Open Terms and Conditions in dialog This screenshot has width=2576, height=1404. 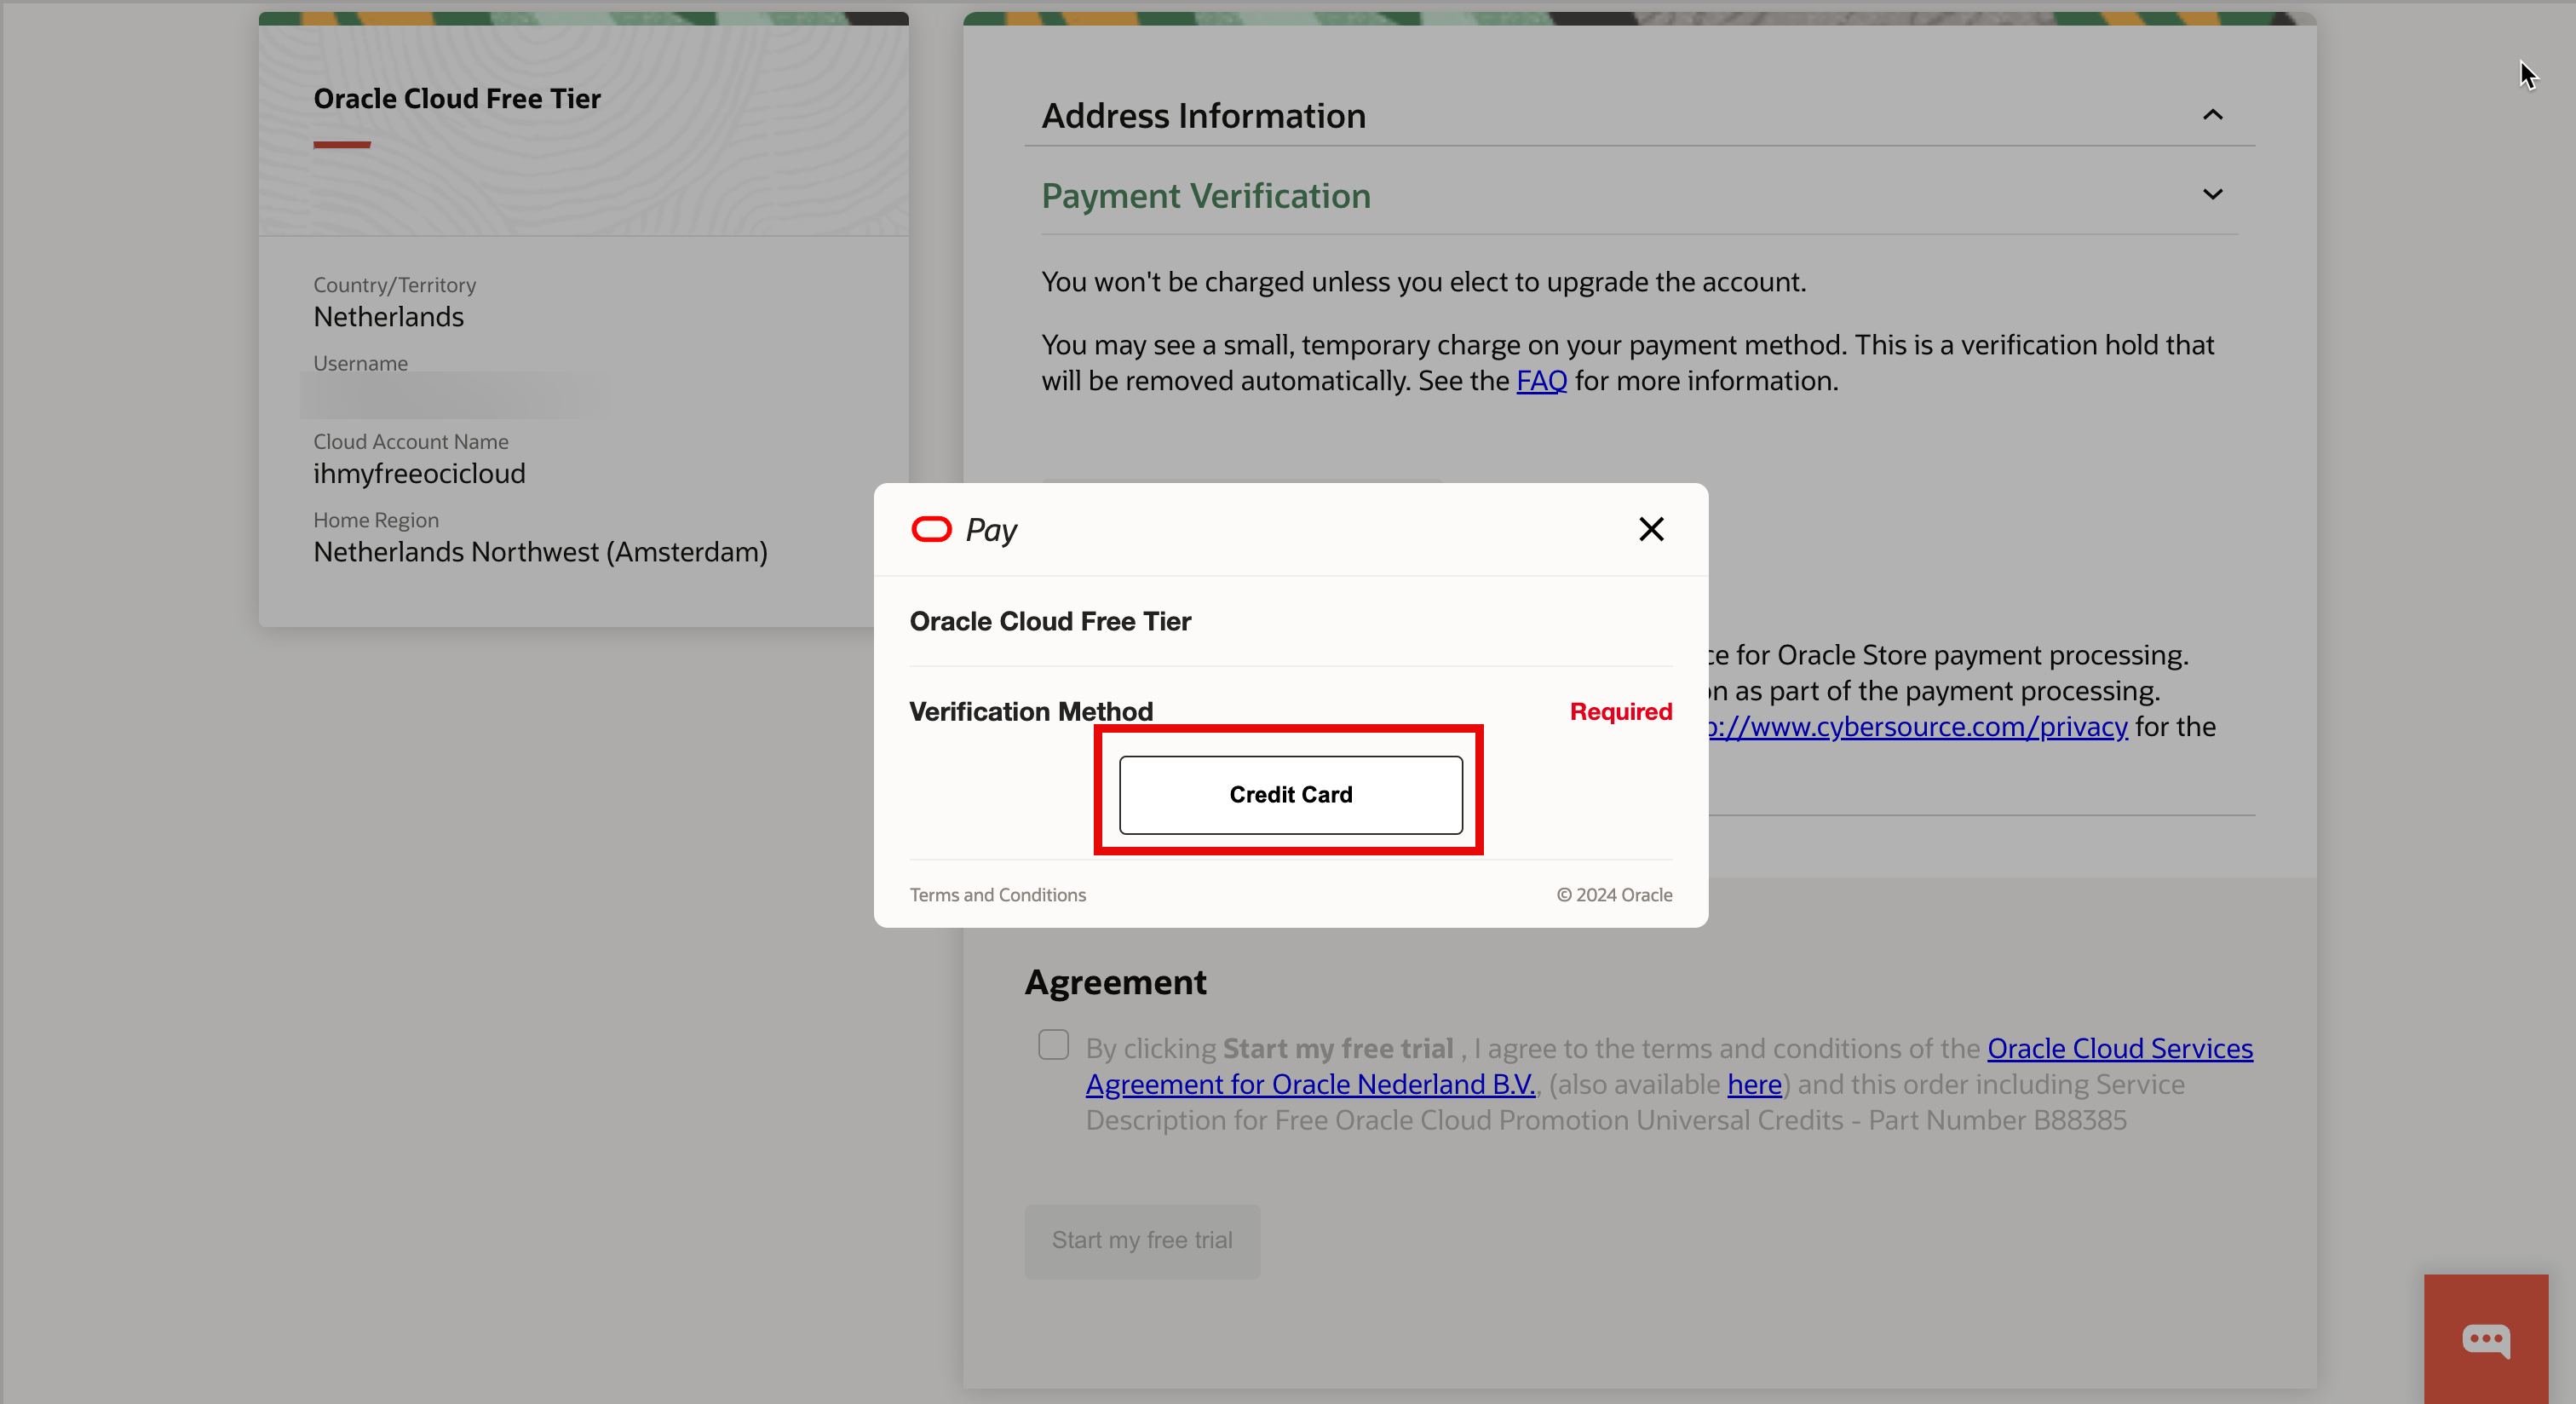(x=997, y=895)
